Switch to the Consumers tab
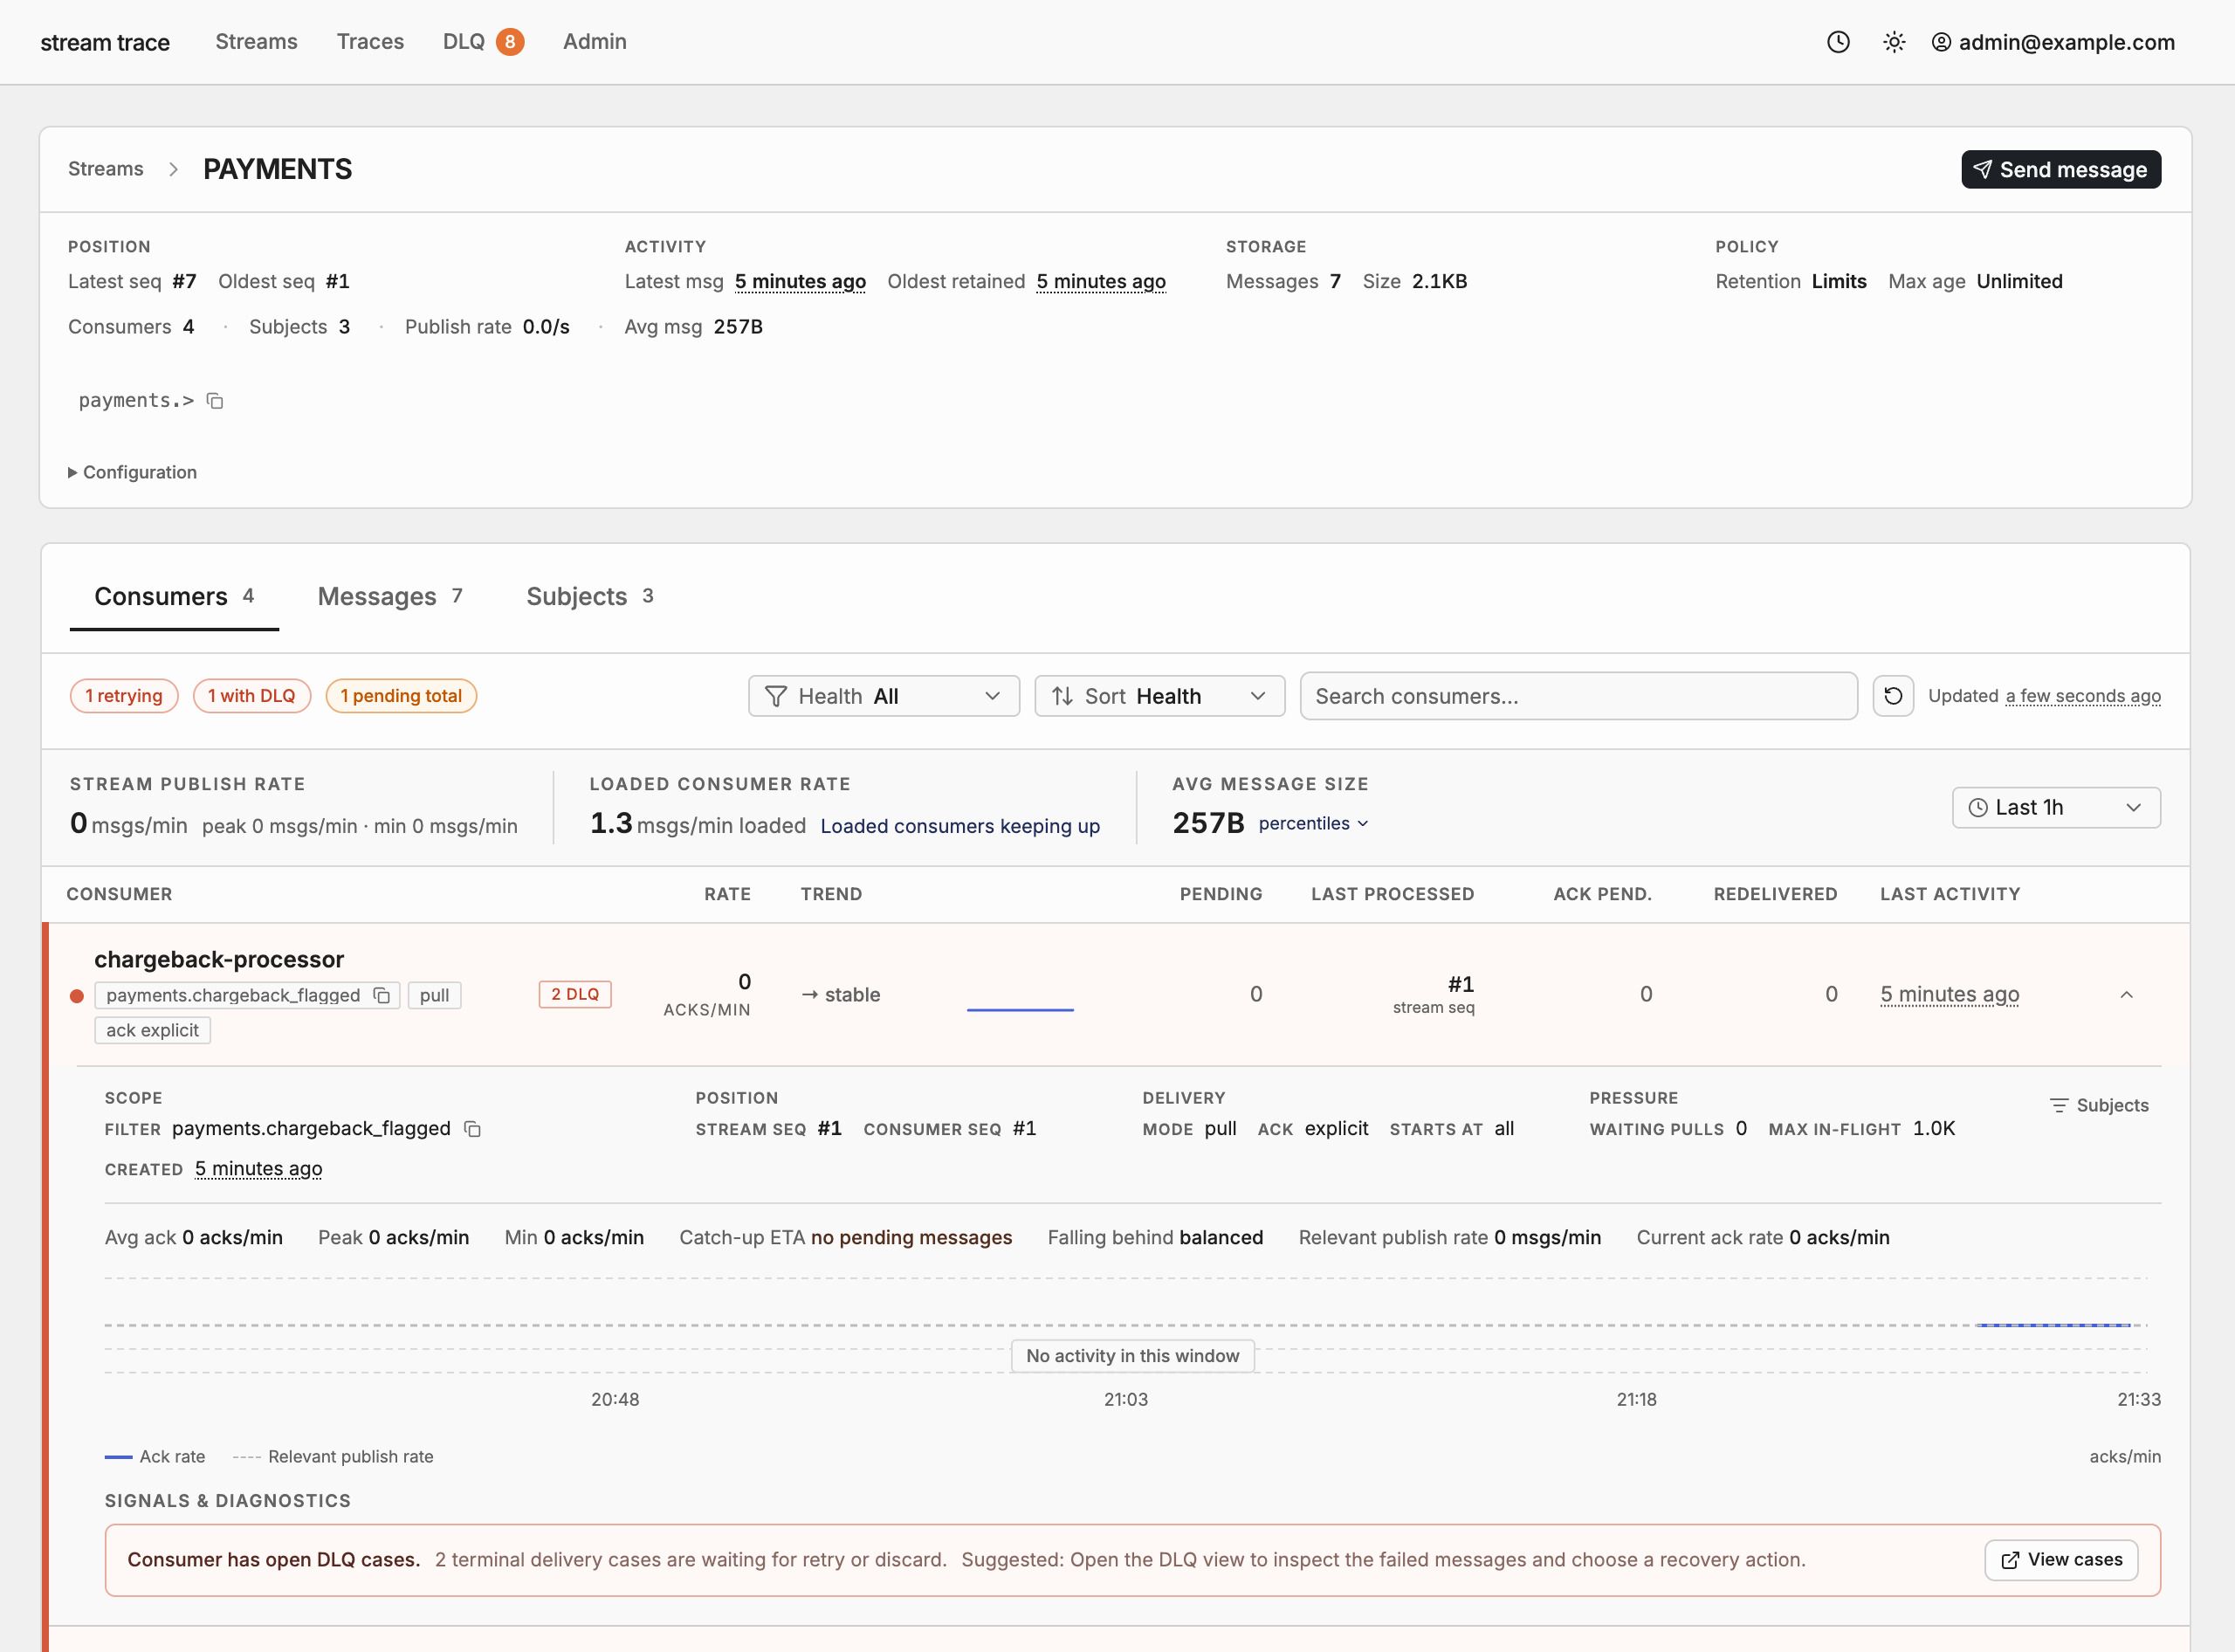This screenshot has height=1652, width=2235. click(x=174, y=597)
